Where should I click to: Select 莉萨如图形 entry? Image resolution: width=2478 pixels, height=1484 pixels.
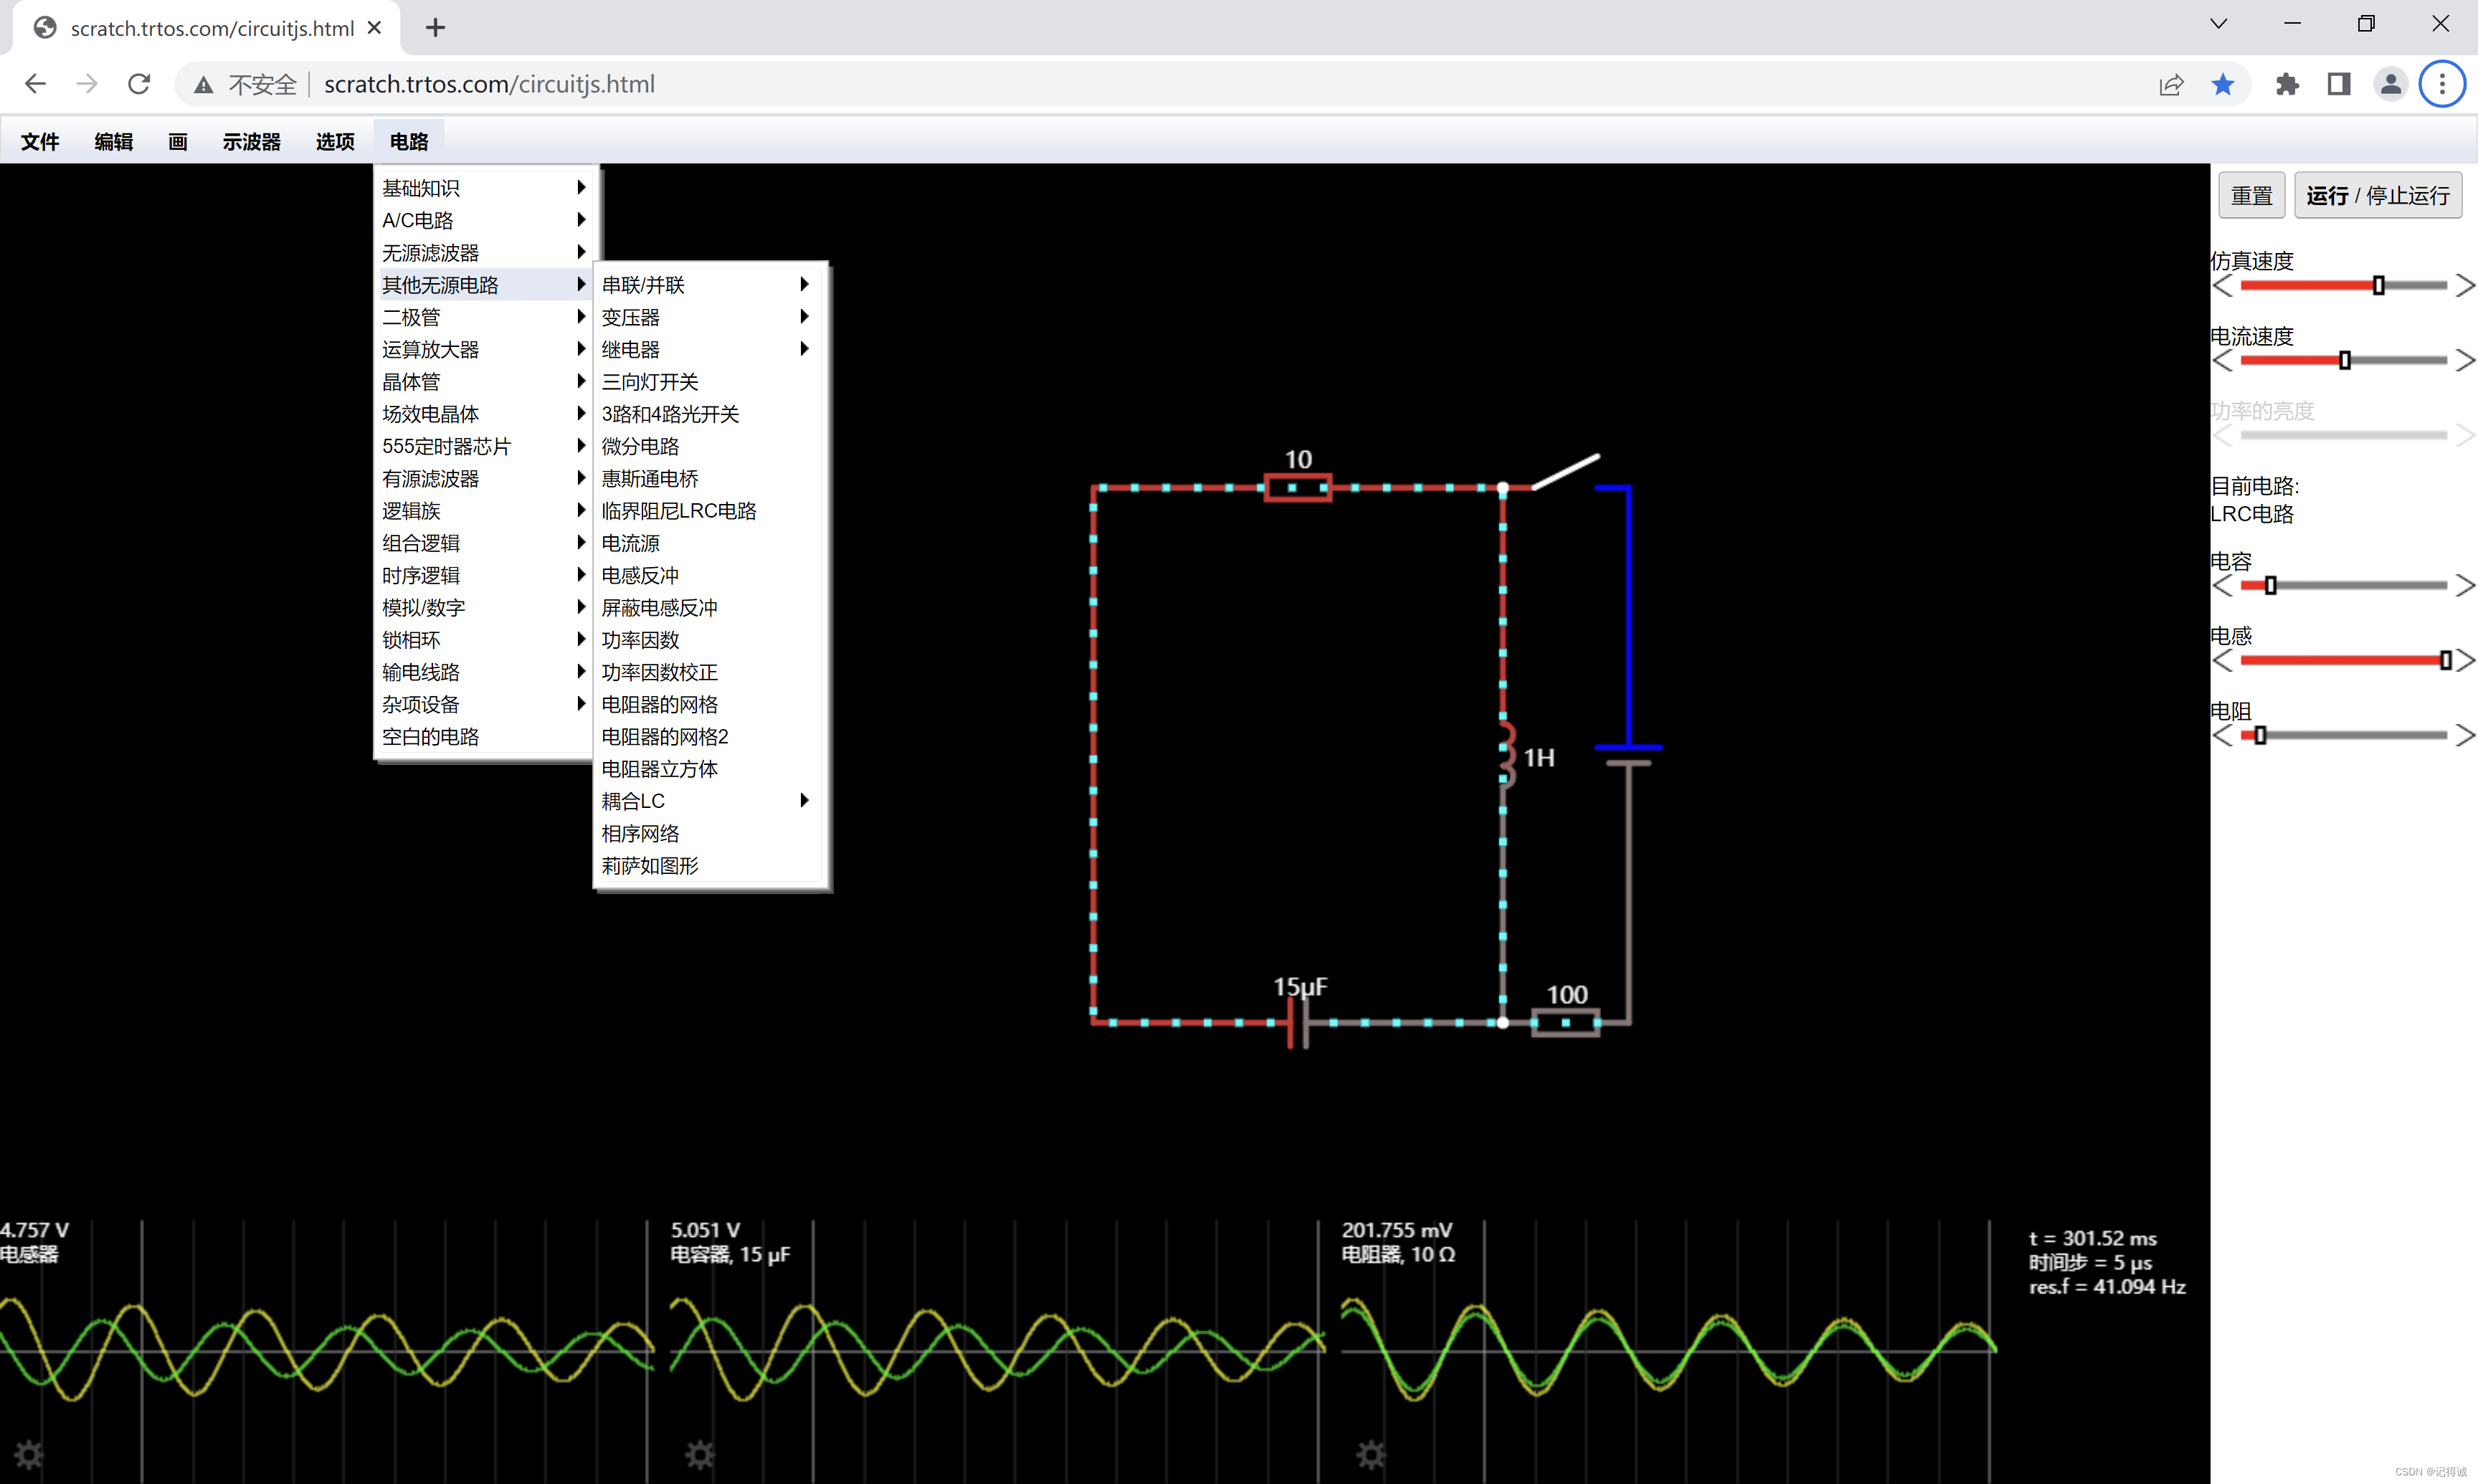708,866
